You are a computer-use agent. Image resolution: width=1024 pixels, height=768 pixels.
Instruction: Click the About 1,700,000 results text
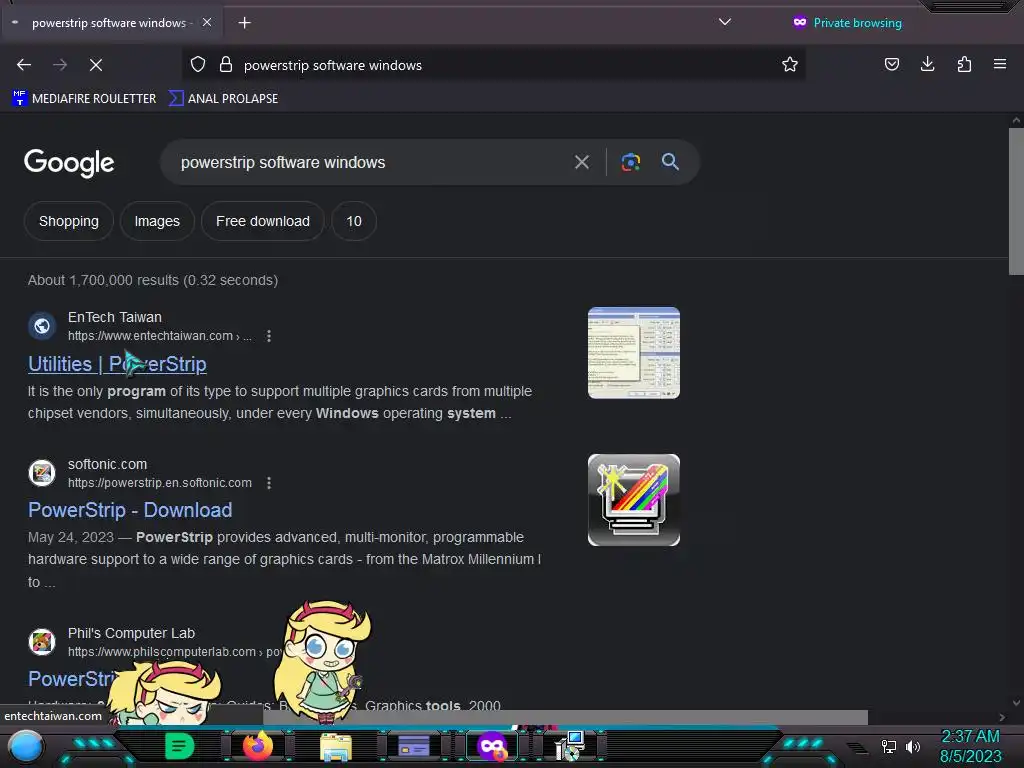(153, 280)
